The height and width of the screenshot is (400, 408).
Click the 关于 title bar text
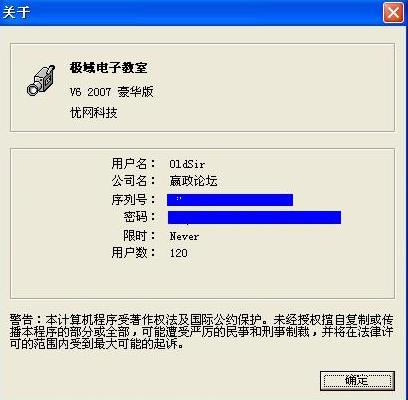point(16,13)
